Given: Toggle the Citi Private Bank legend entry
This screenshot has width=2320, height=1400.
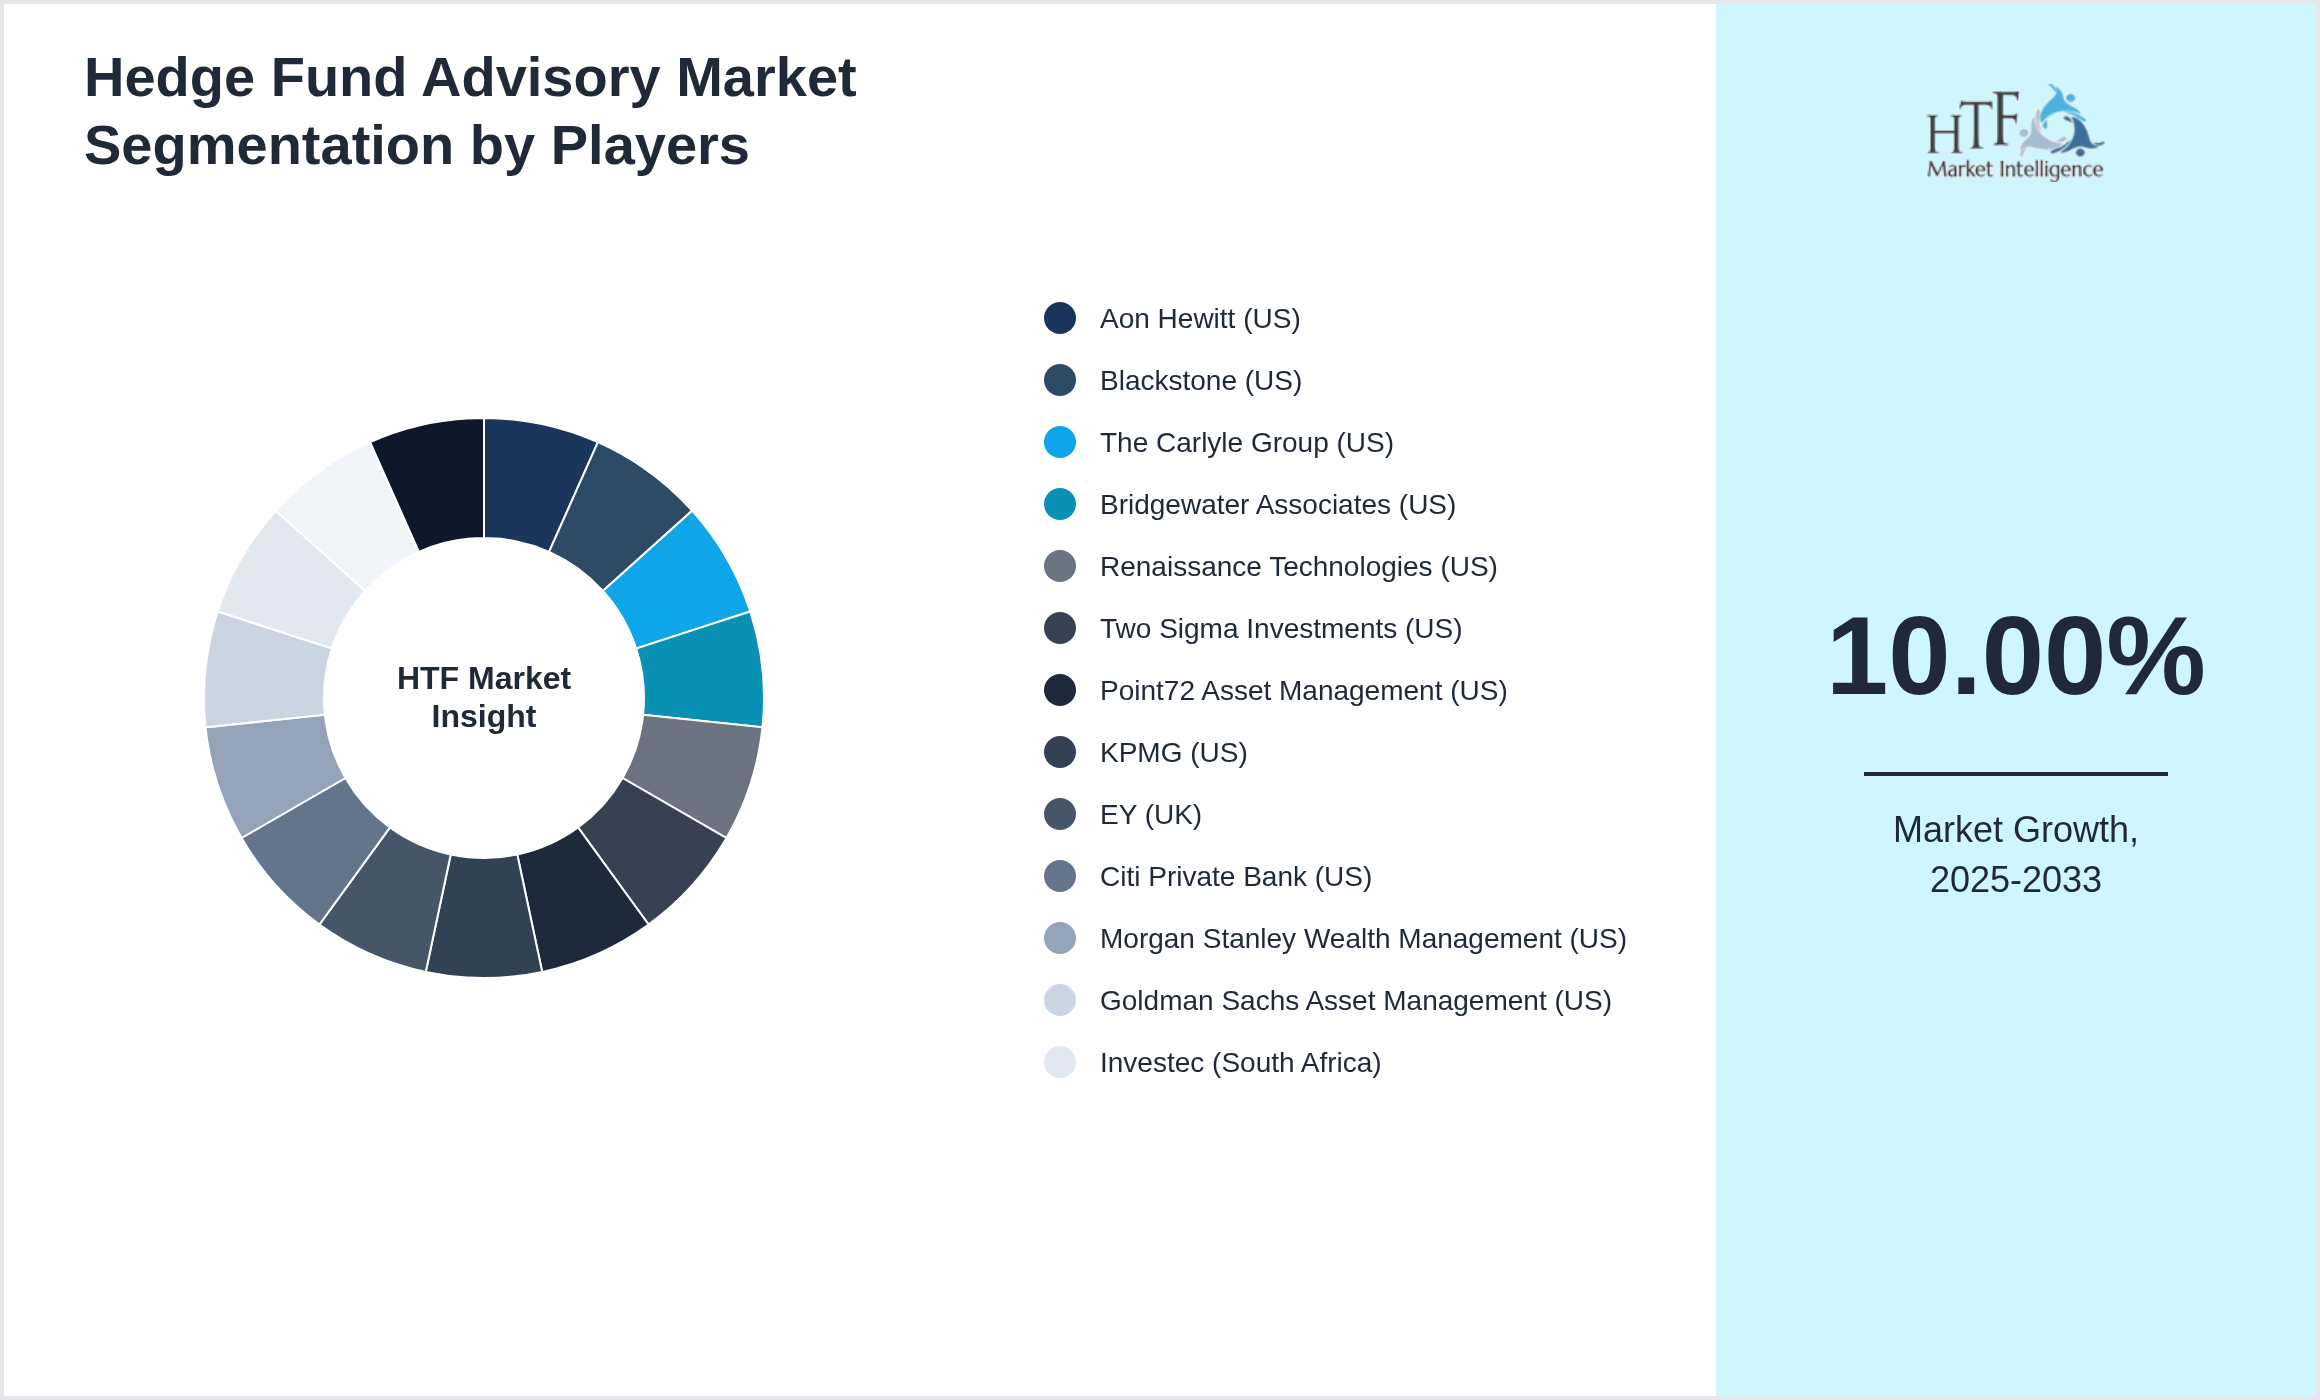Looking at the screenshot, I should (x=1235, y=877).
